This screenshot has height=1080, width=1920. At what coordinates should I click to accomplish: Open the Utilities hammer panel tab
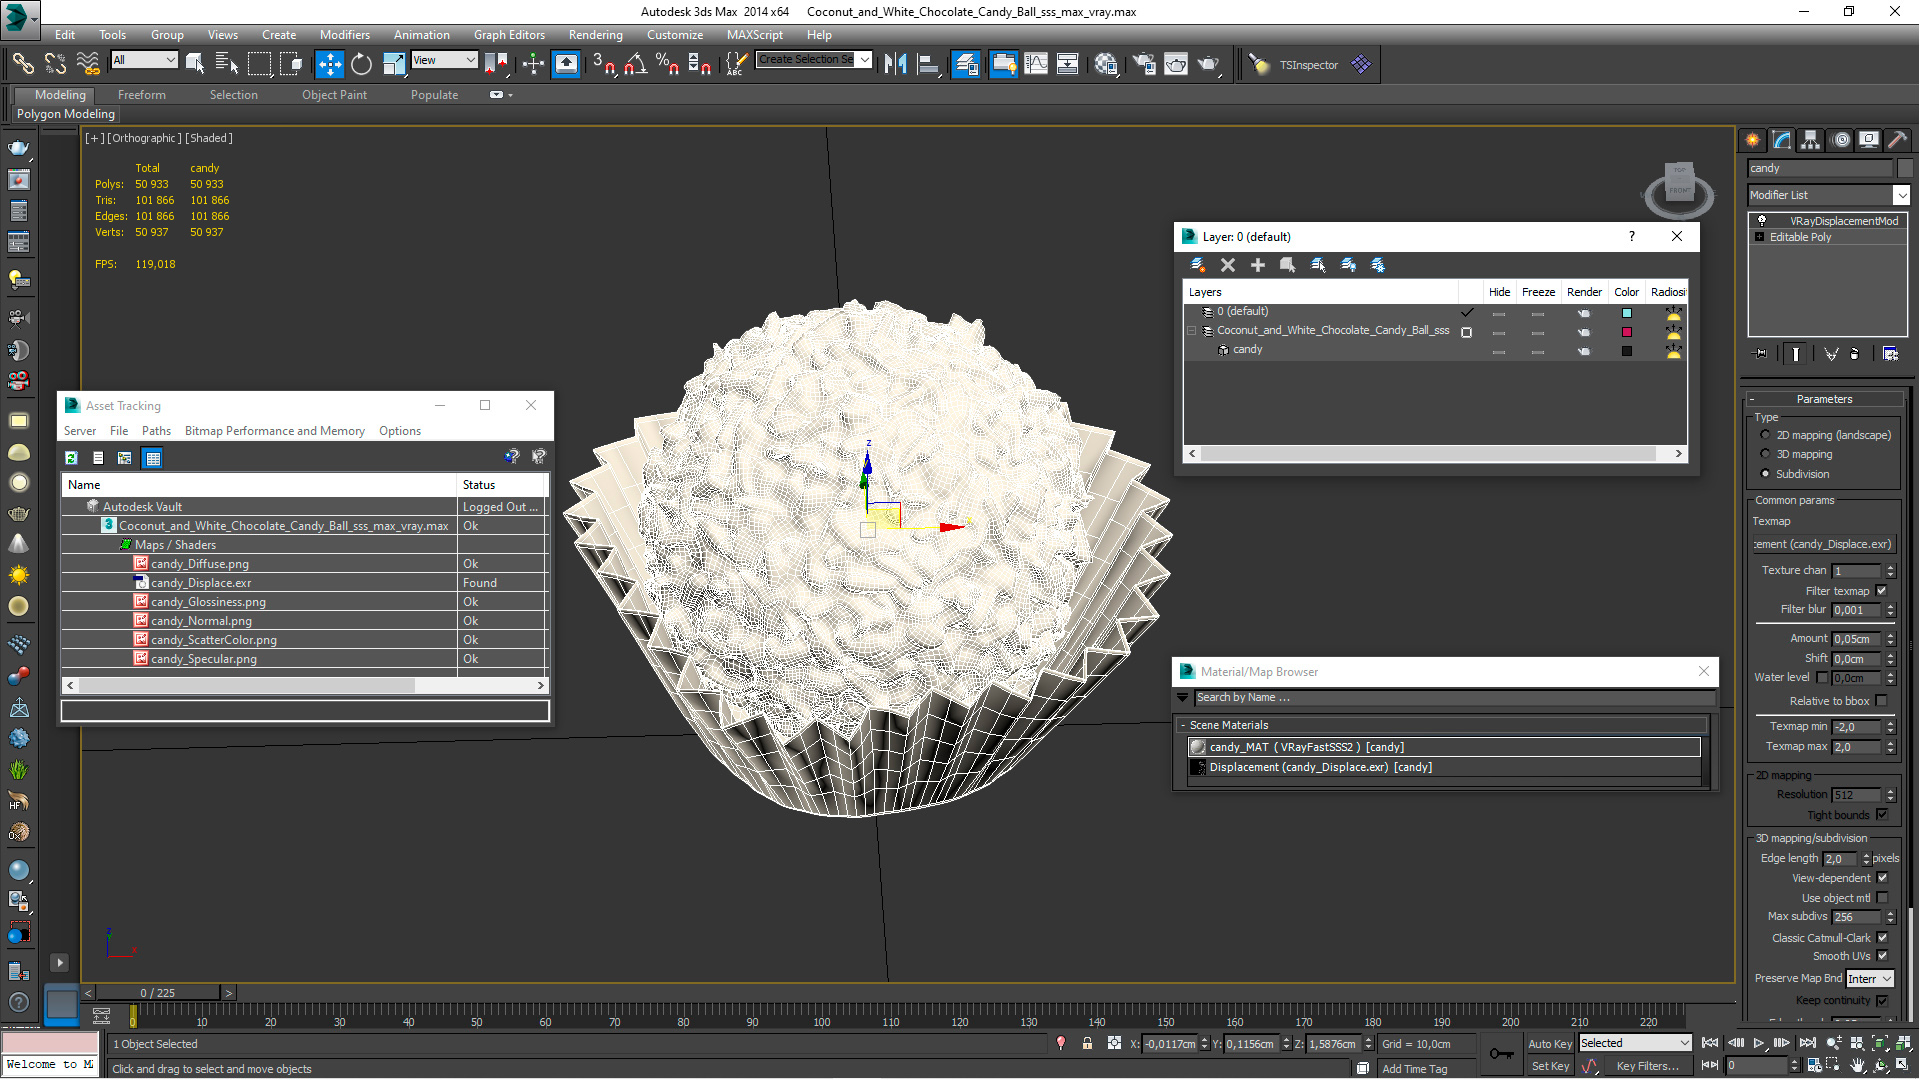point(1897,140)
